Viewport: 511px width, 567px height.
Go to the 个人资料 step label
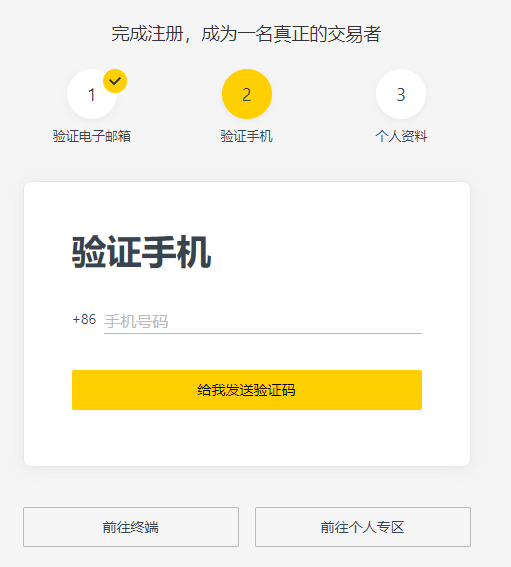[x=401, y=136]
